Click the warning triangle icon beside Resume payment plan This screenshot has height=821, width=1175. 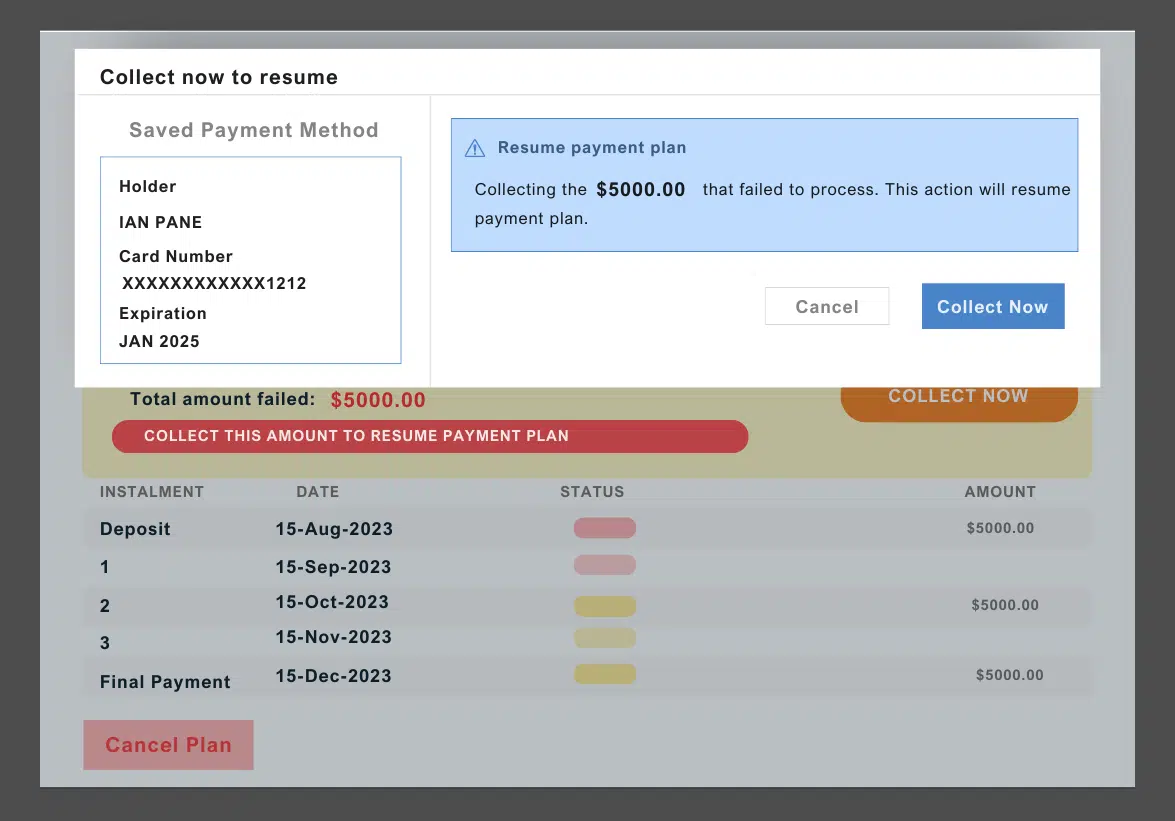tap(475, 148)
